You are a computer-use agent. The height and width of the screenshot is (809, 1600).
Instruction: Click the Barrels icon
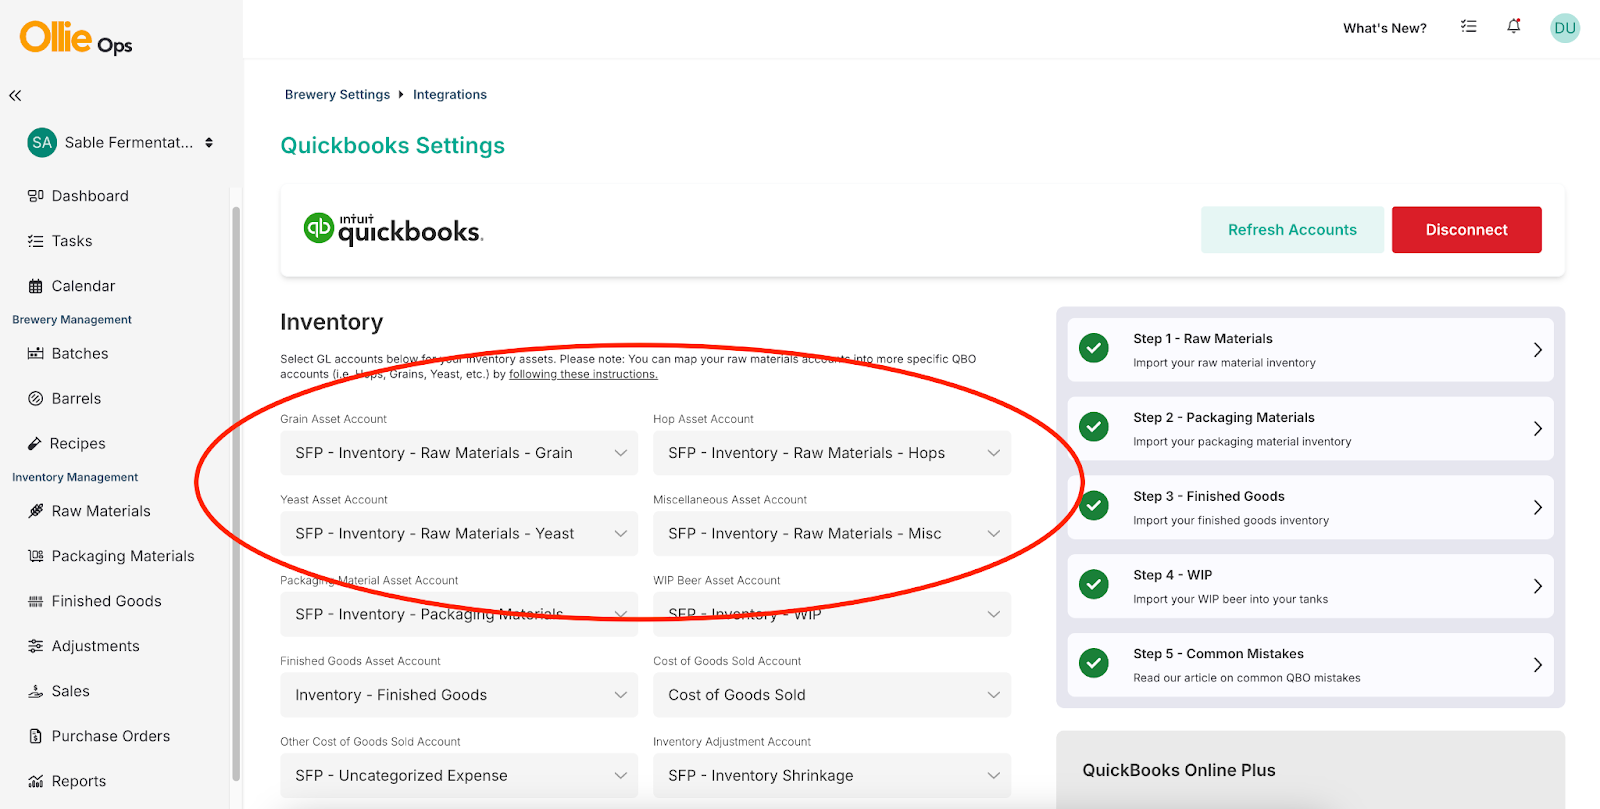click(x=36, y=399)
